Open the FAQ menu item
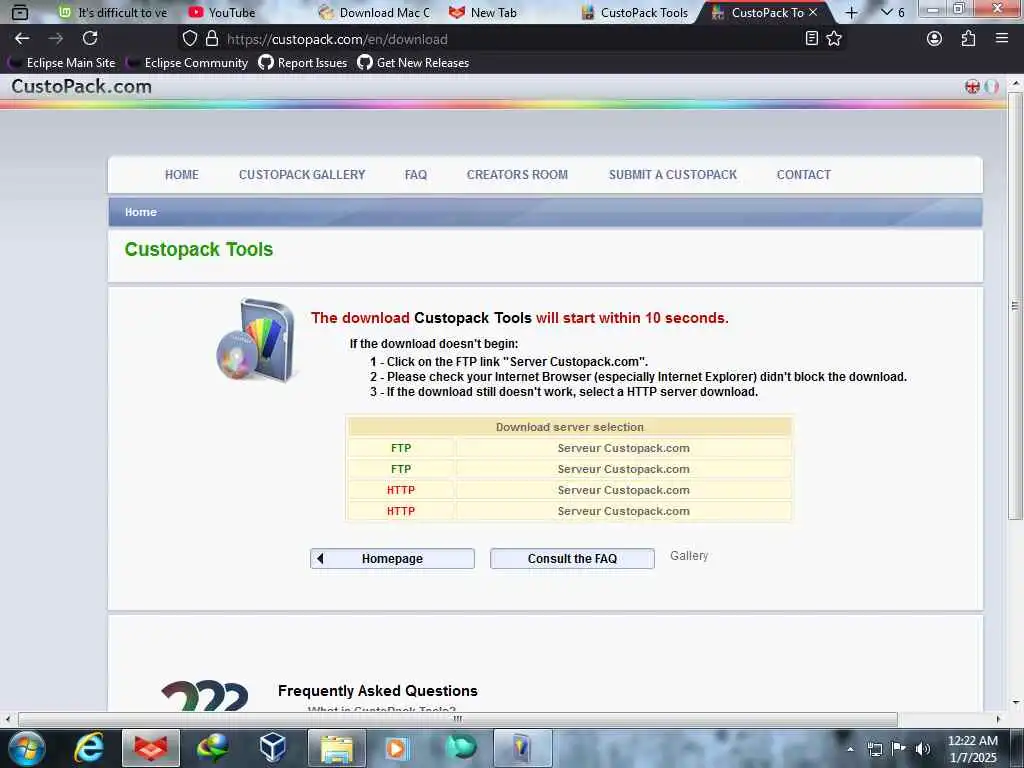The height and width of the screenshot is (768, 1024). 415,174
